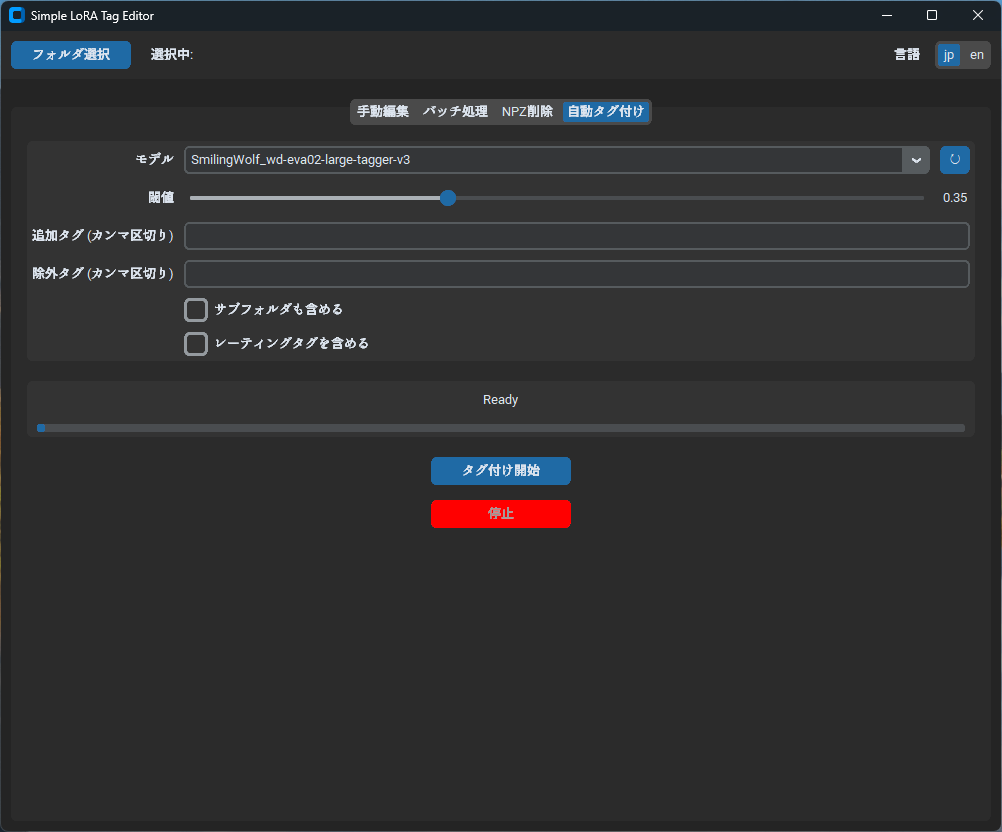The image size is (1002, 832).
Task: Select the NPZ削除 tab
Action: [527, 112]
